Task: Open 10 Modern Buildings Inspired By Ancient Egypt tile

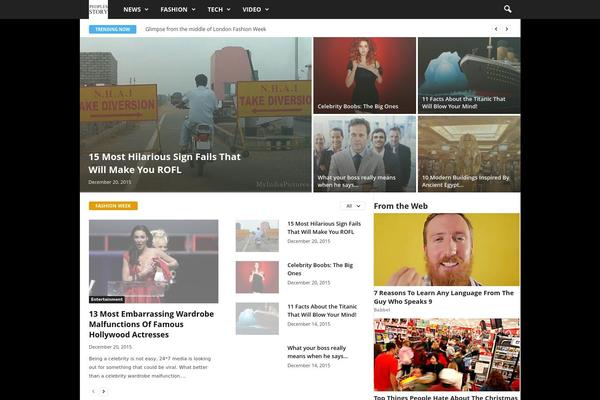Action: [469, 154]
